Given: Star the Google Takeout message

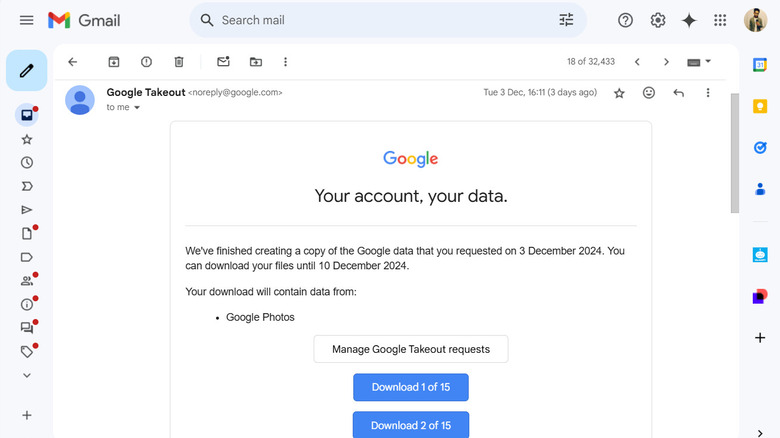Looking at the screenshot, I should [619, 93].
